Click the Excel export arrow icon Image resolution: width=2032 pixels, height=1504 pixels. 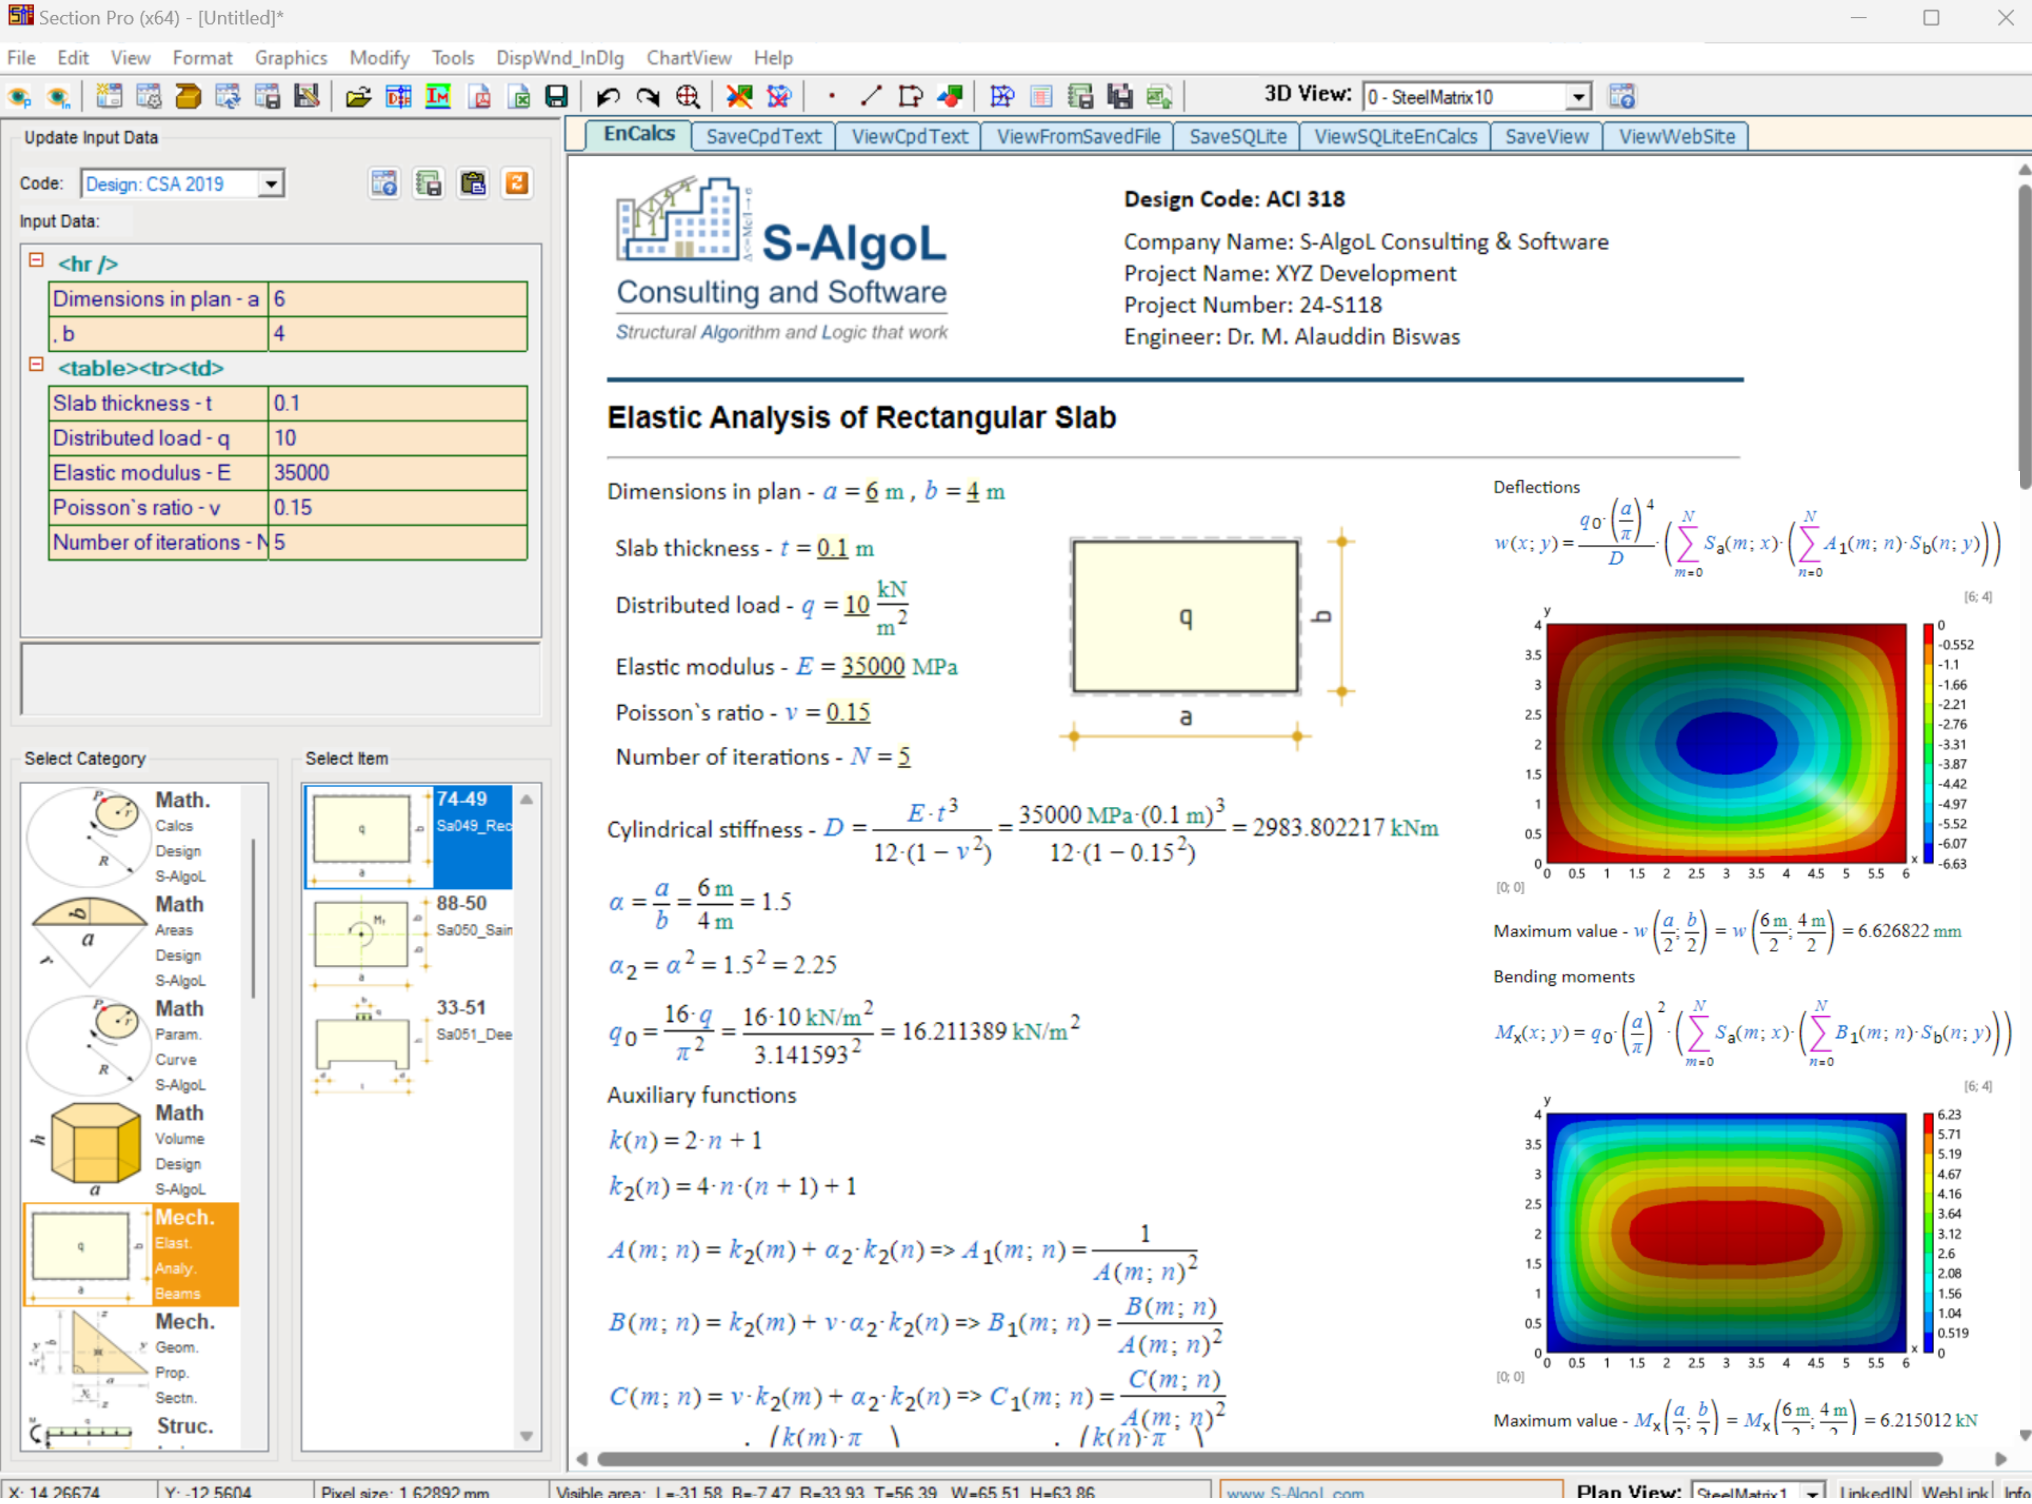pos(1159,97)
